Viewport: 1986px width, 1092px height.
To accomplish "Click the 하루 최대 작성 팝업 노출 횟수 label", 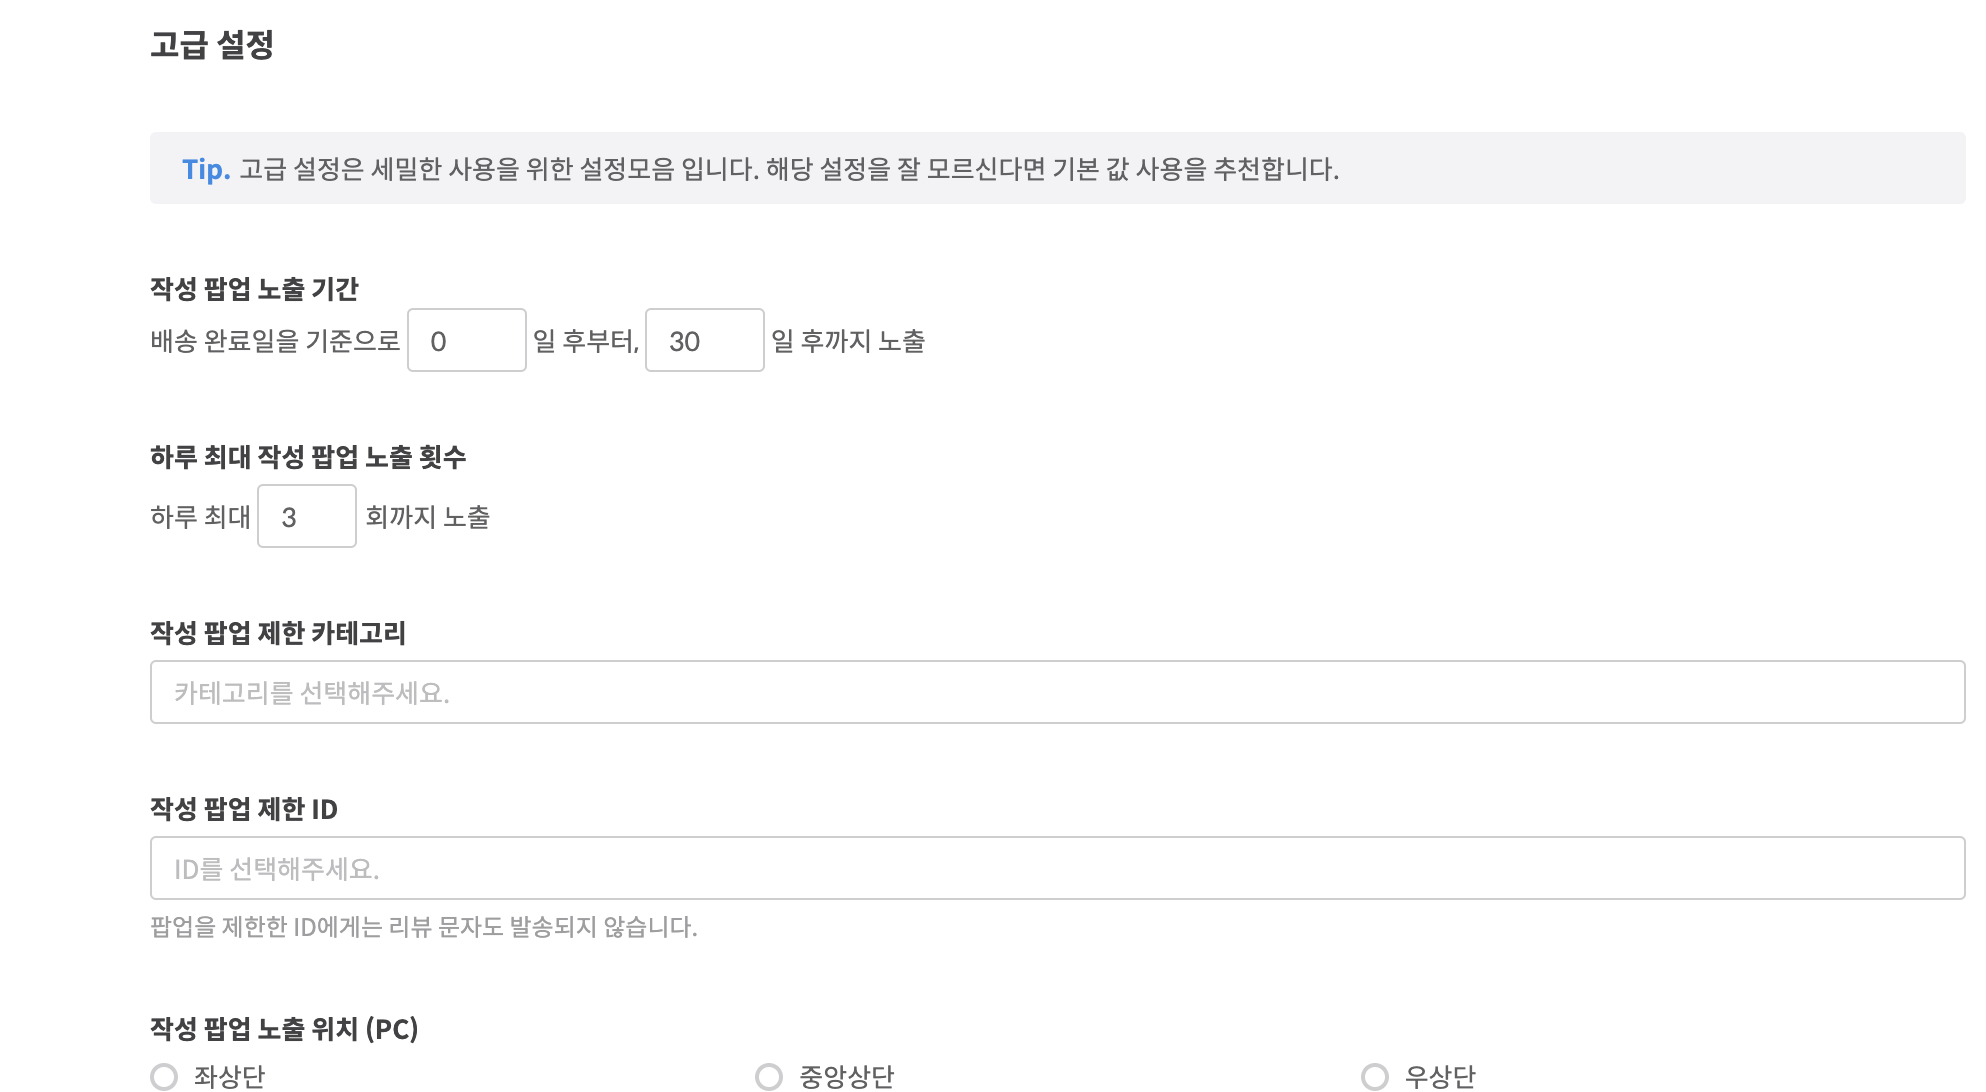I will pos(308,457).
